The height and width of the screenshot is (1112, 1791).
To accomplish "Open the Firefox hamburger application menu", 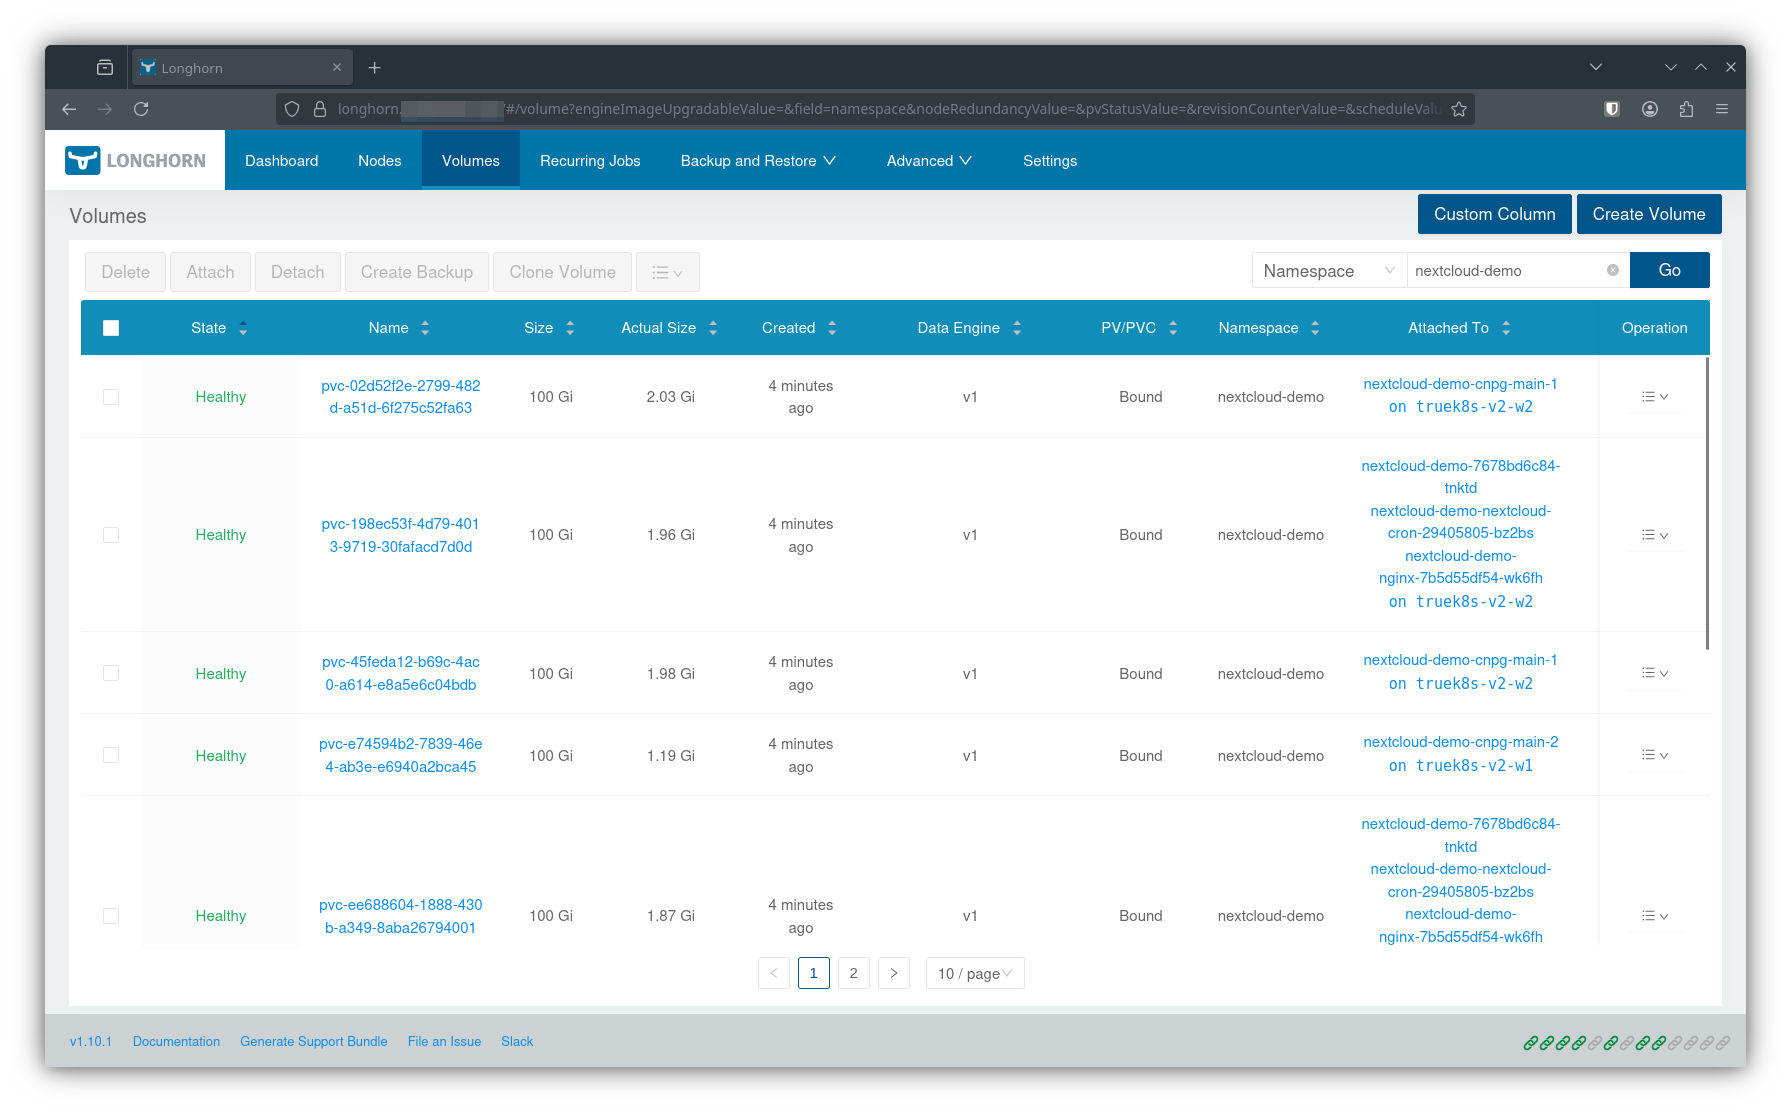I will pos(1722,109).
